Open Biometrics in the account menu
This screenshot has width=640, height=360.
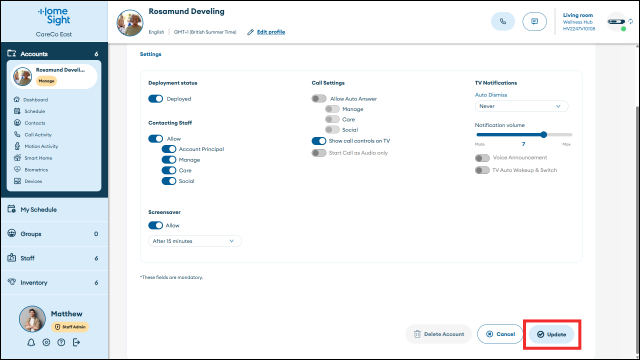pyautogui.click(x=36, y=170)
